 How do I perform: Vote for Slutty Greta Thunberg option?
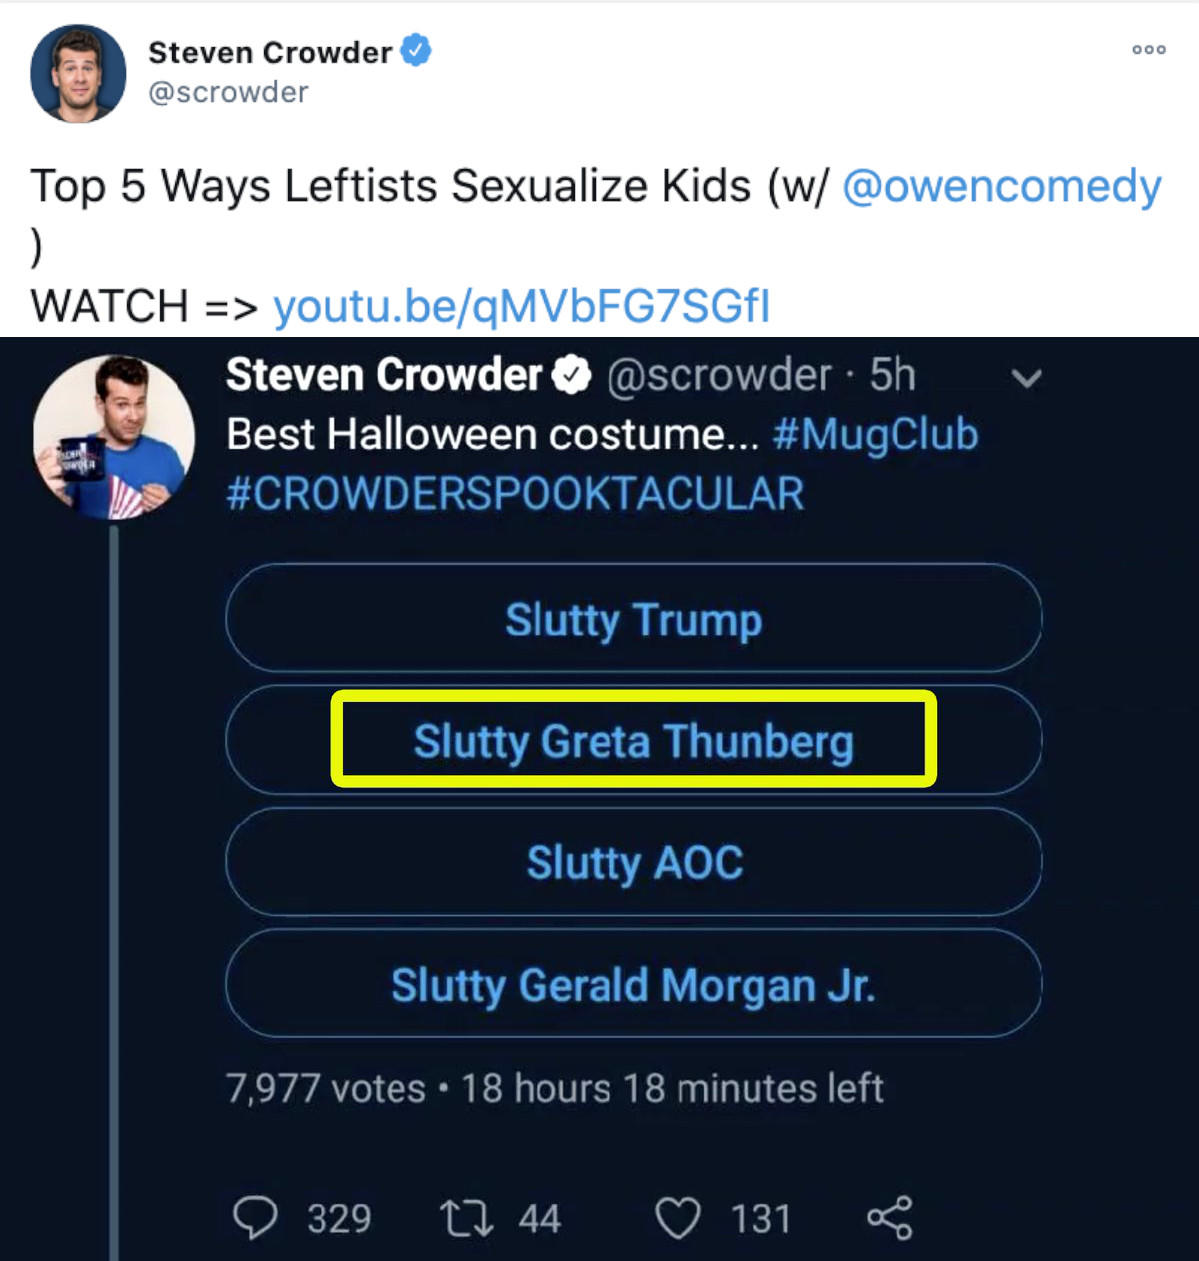click(634, 741)
